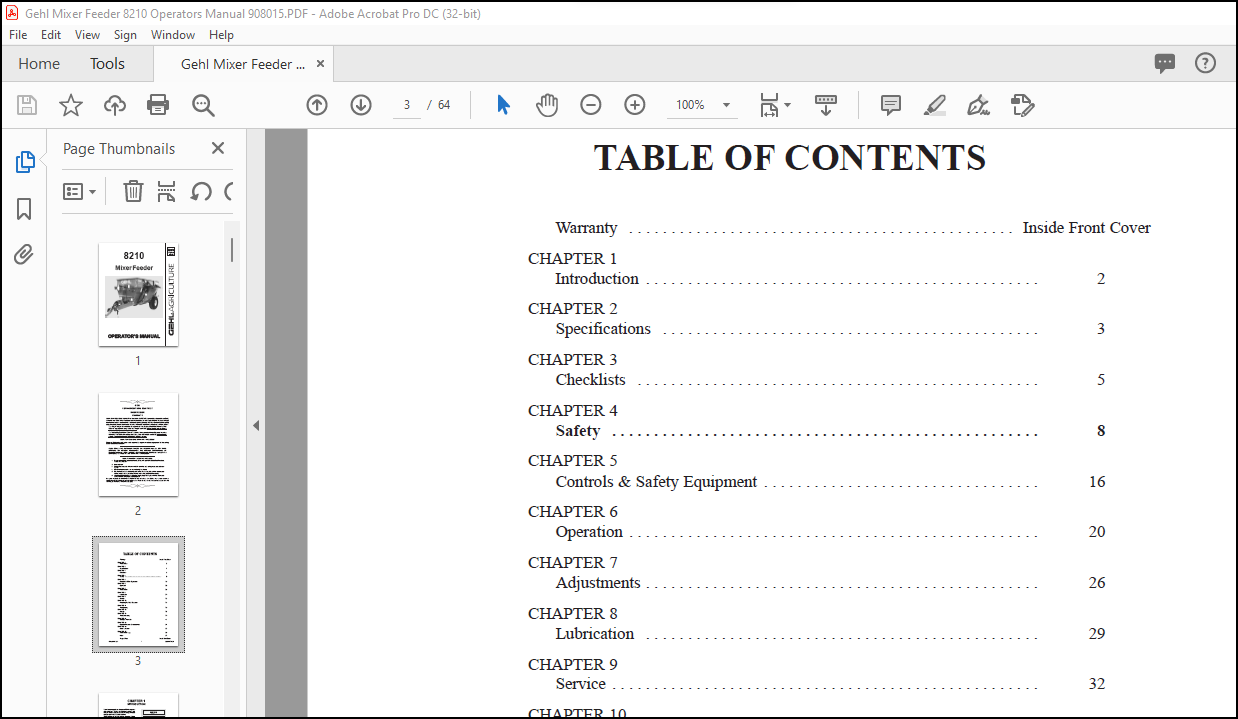This screenshot has height=719, width=1238.
Task: Bookmark document with the star icon
Action: [71, 105]
